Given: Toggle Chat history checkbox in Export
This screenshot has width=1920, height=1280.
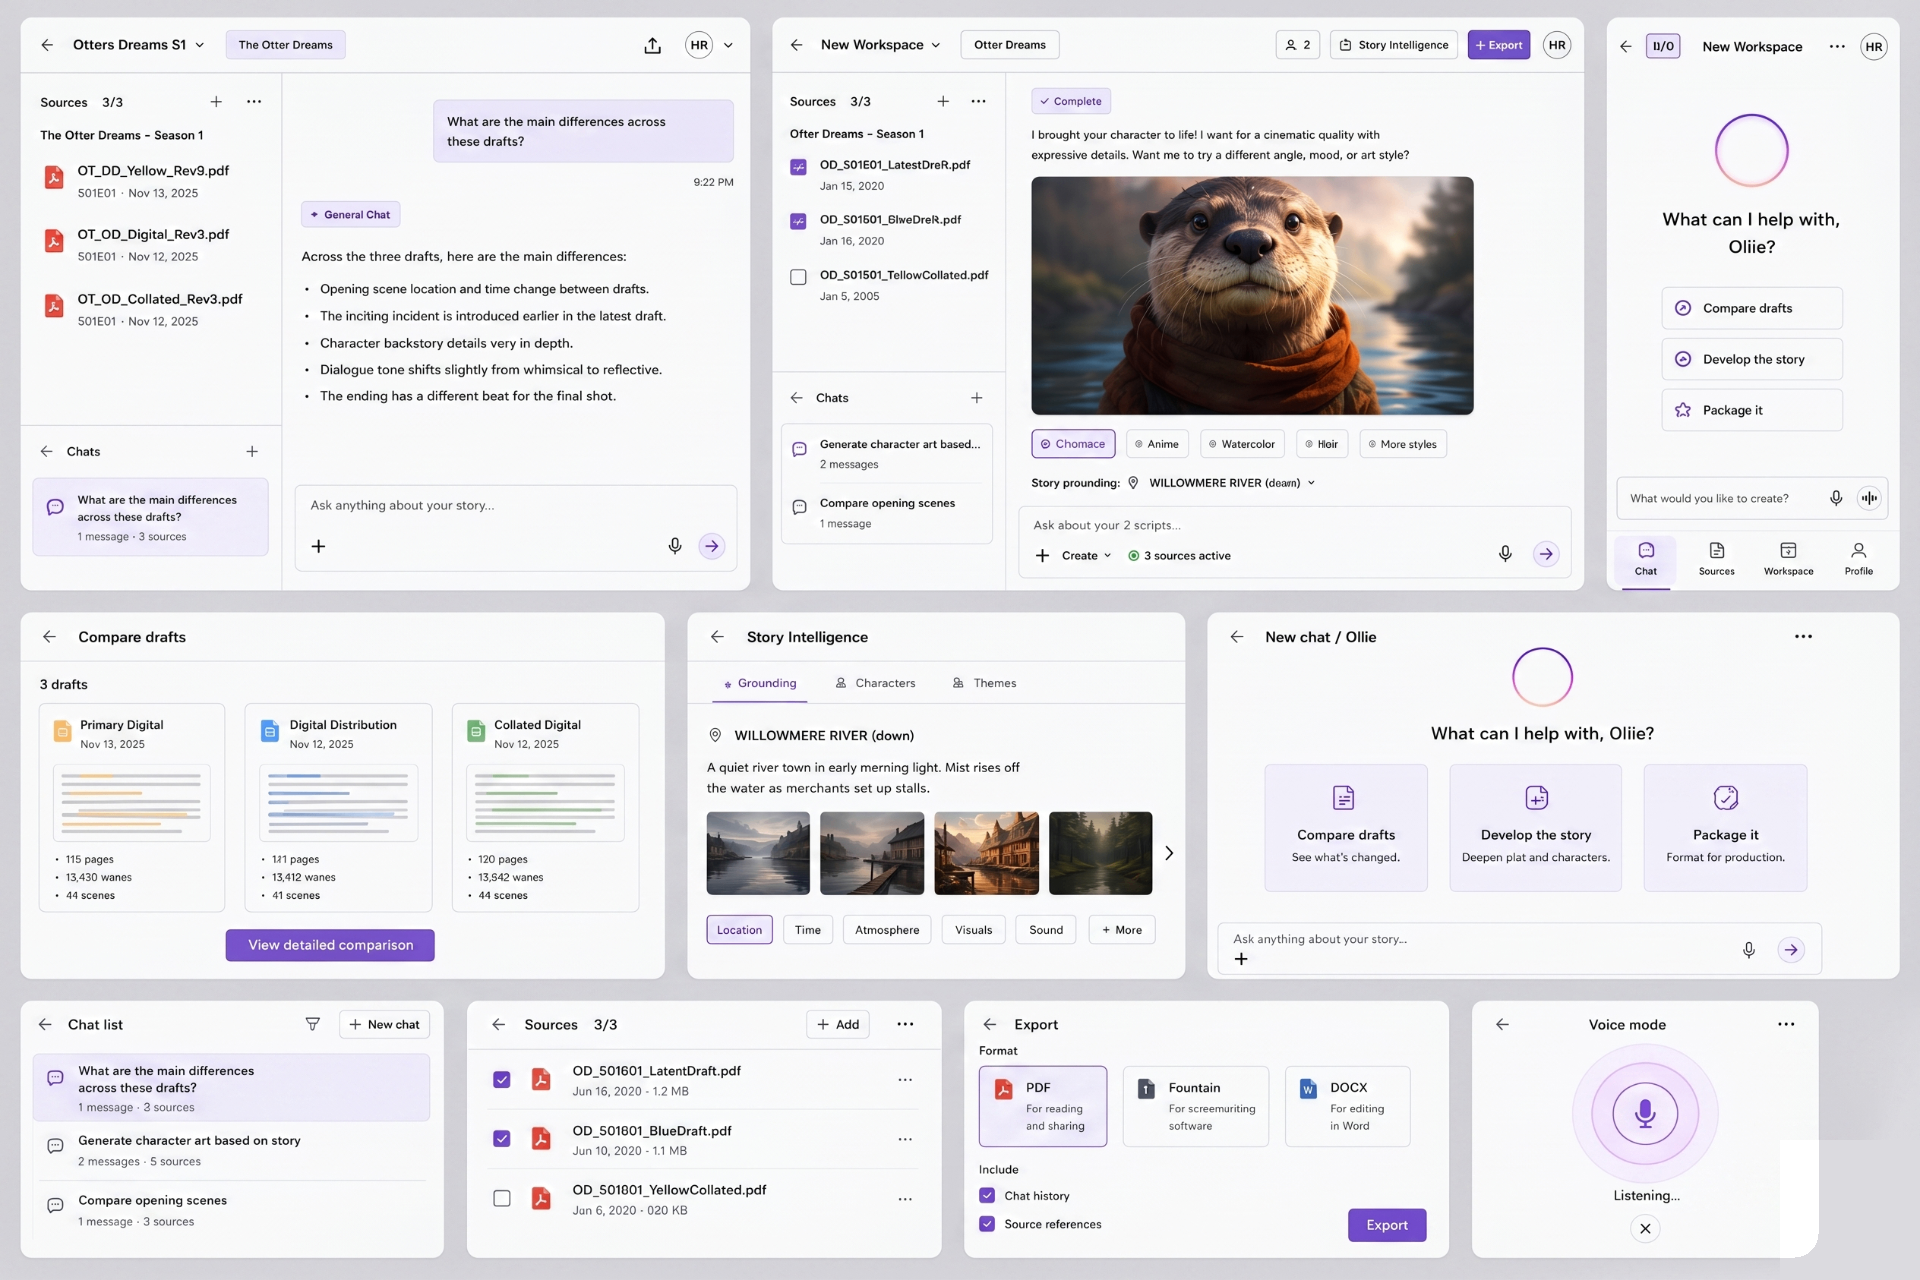Looking at the screenshot, I should (x=987, y=1195).
